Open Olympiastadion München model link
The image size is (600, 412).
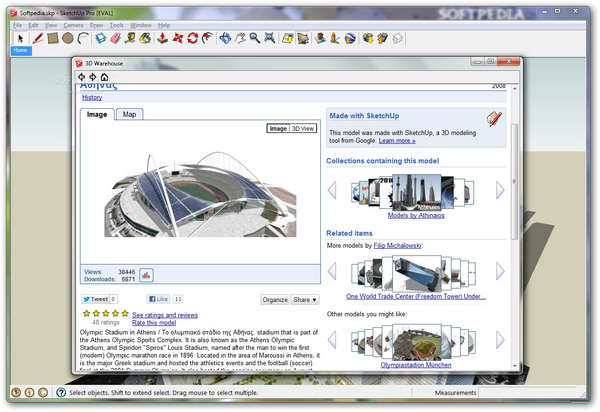point(416,365)
